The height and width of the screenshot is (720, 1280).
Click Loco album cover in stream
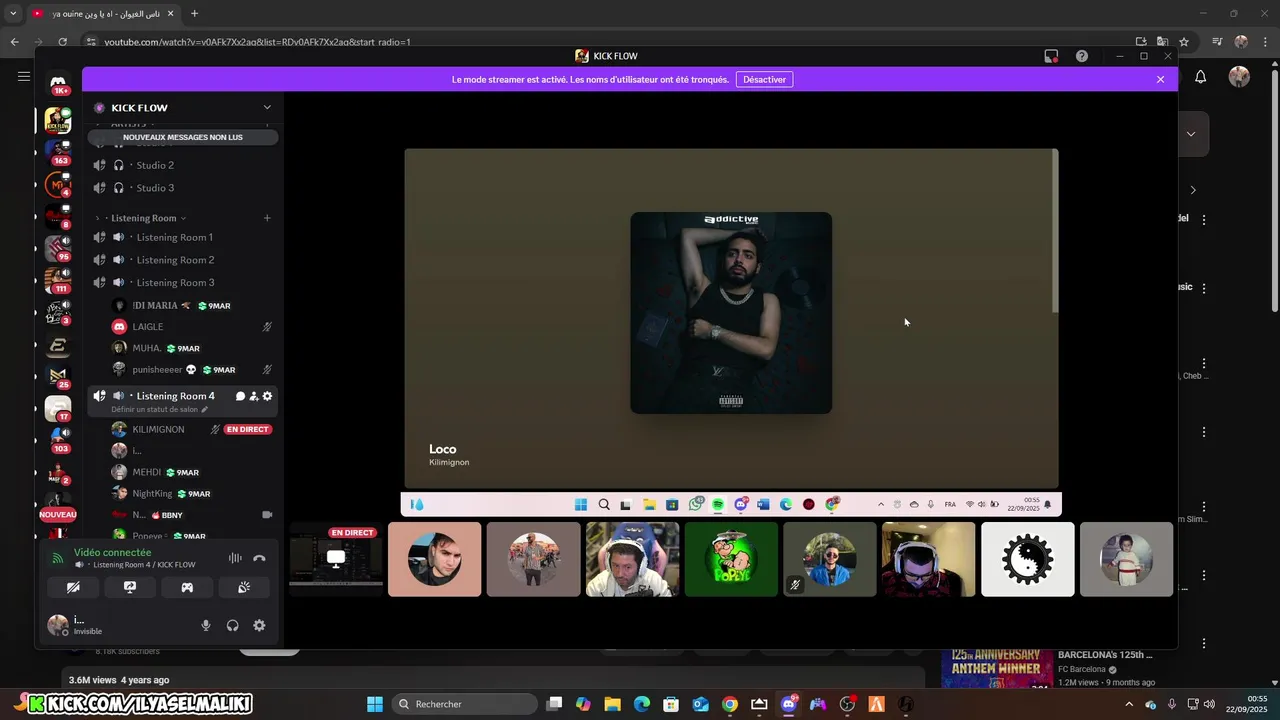[731, 313]
